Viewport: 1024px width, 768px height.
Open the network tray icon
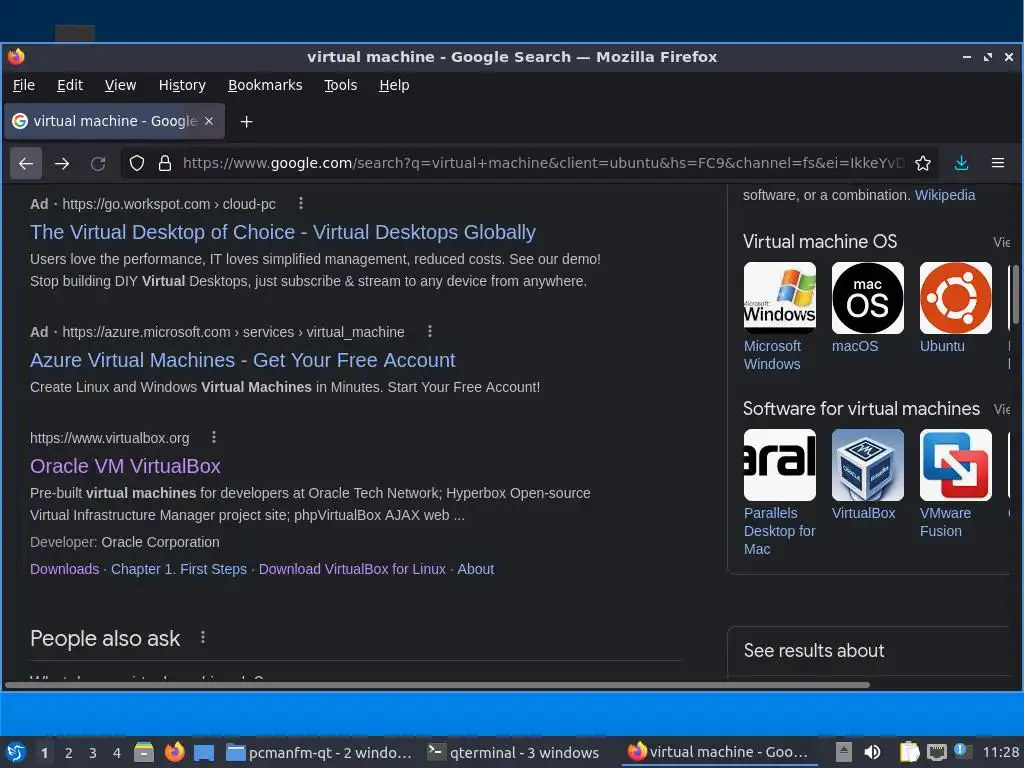coord(936,752)
